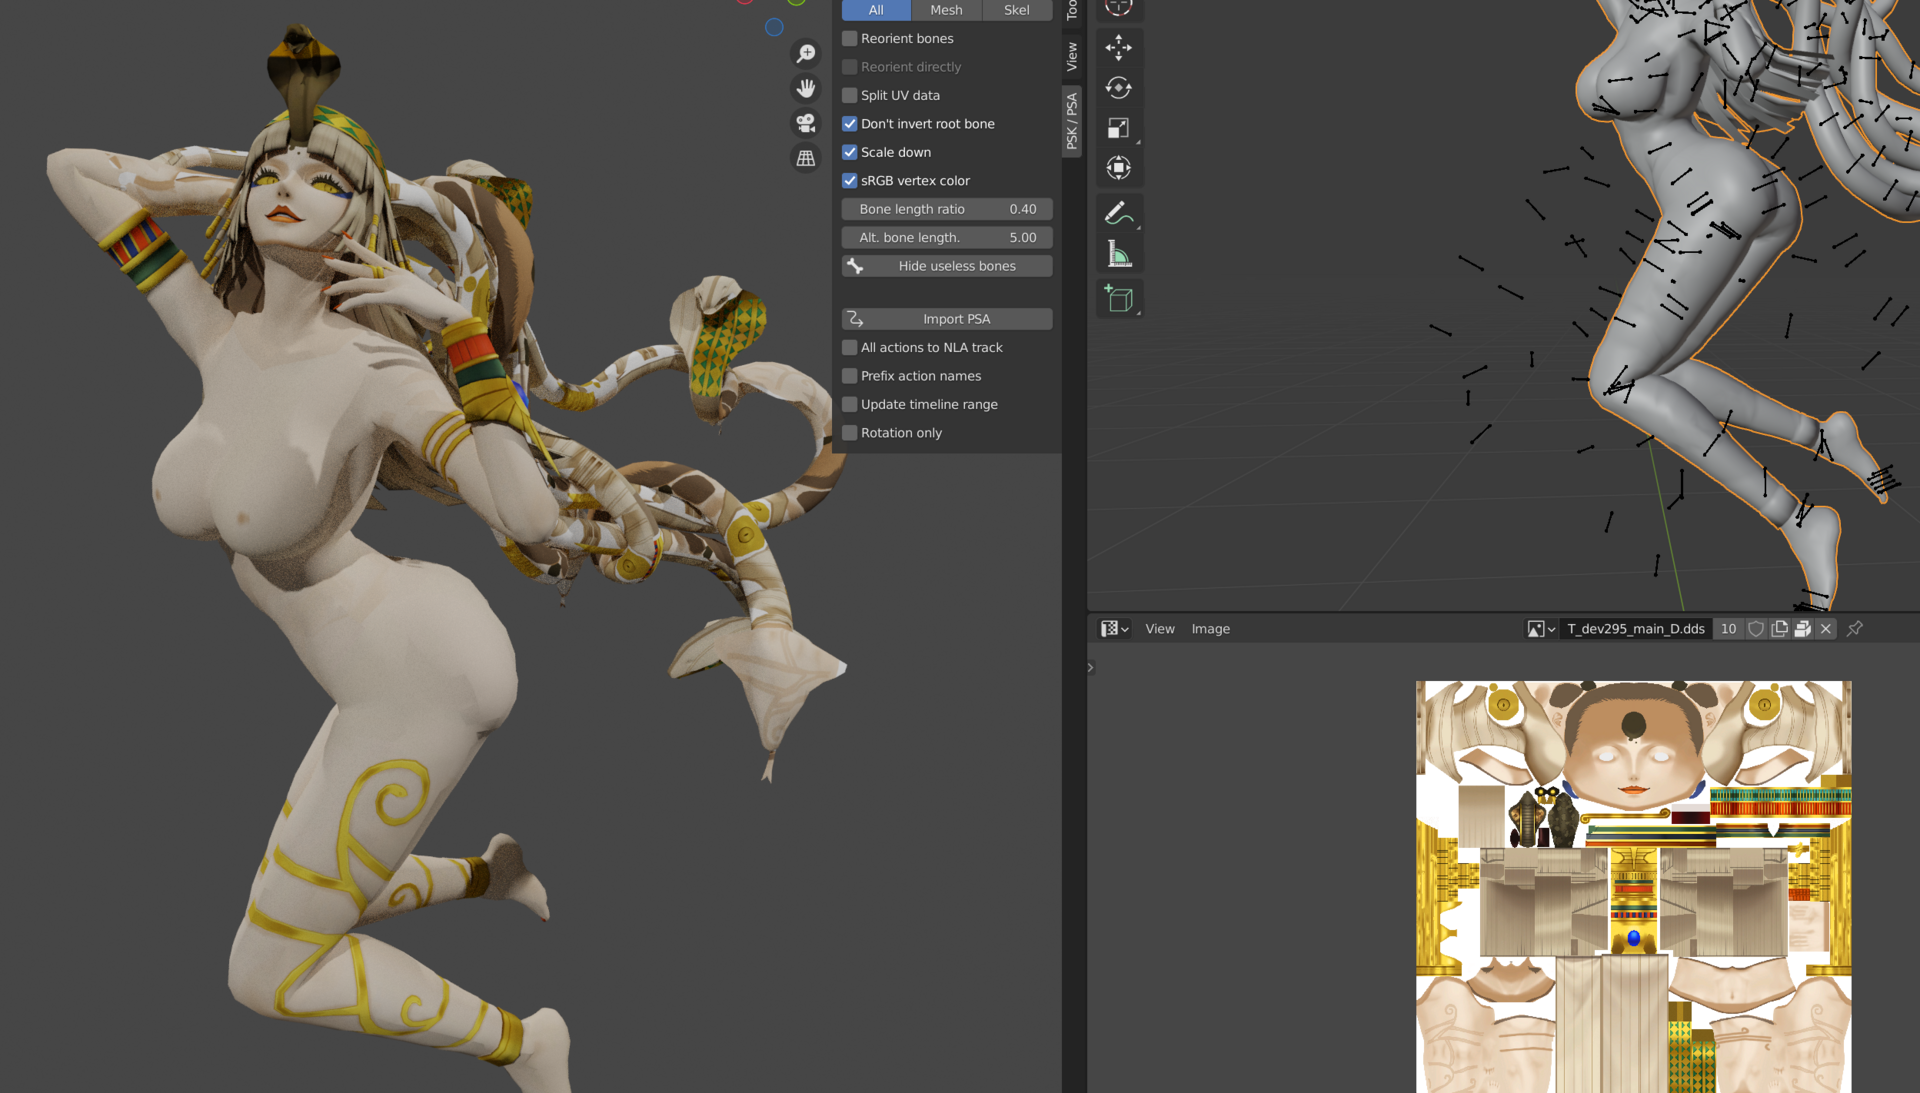
Task: Click the T_dev295_main_D.dds image name field
Action: [x=1636, y=629]
